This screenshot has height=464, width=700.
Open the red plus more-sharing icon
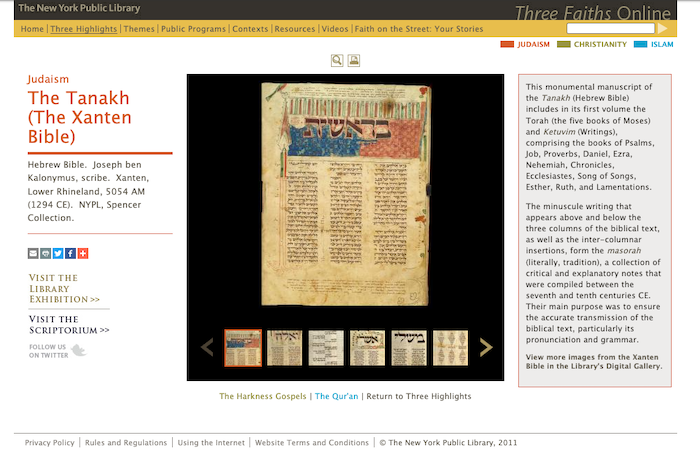(83, 254)
